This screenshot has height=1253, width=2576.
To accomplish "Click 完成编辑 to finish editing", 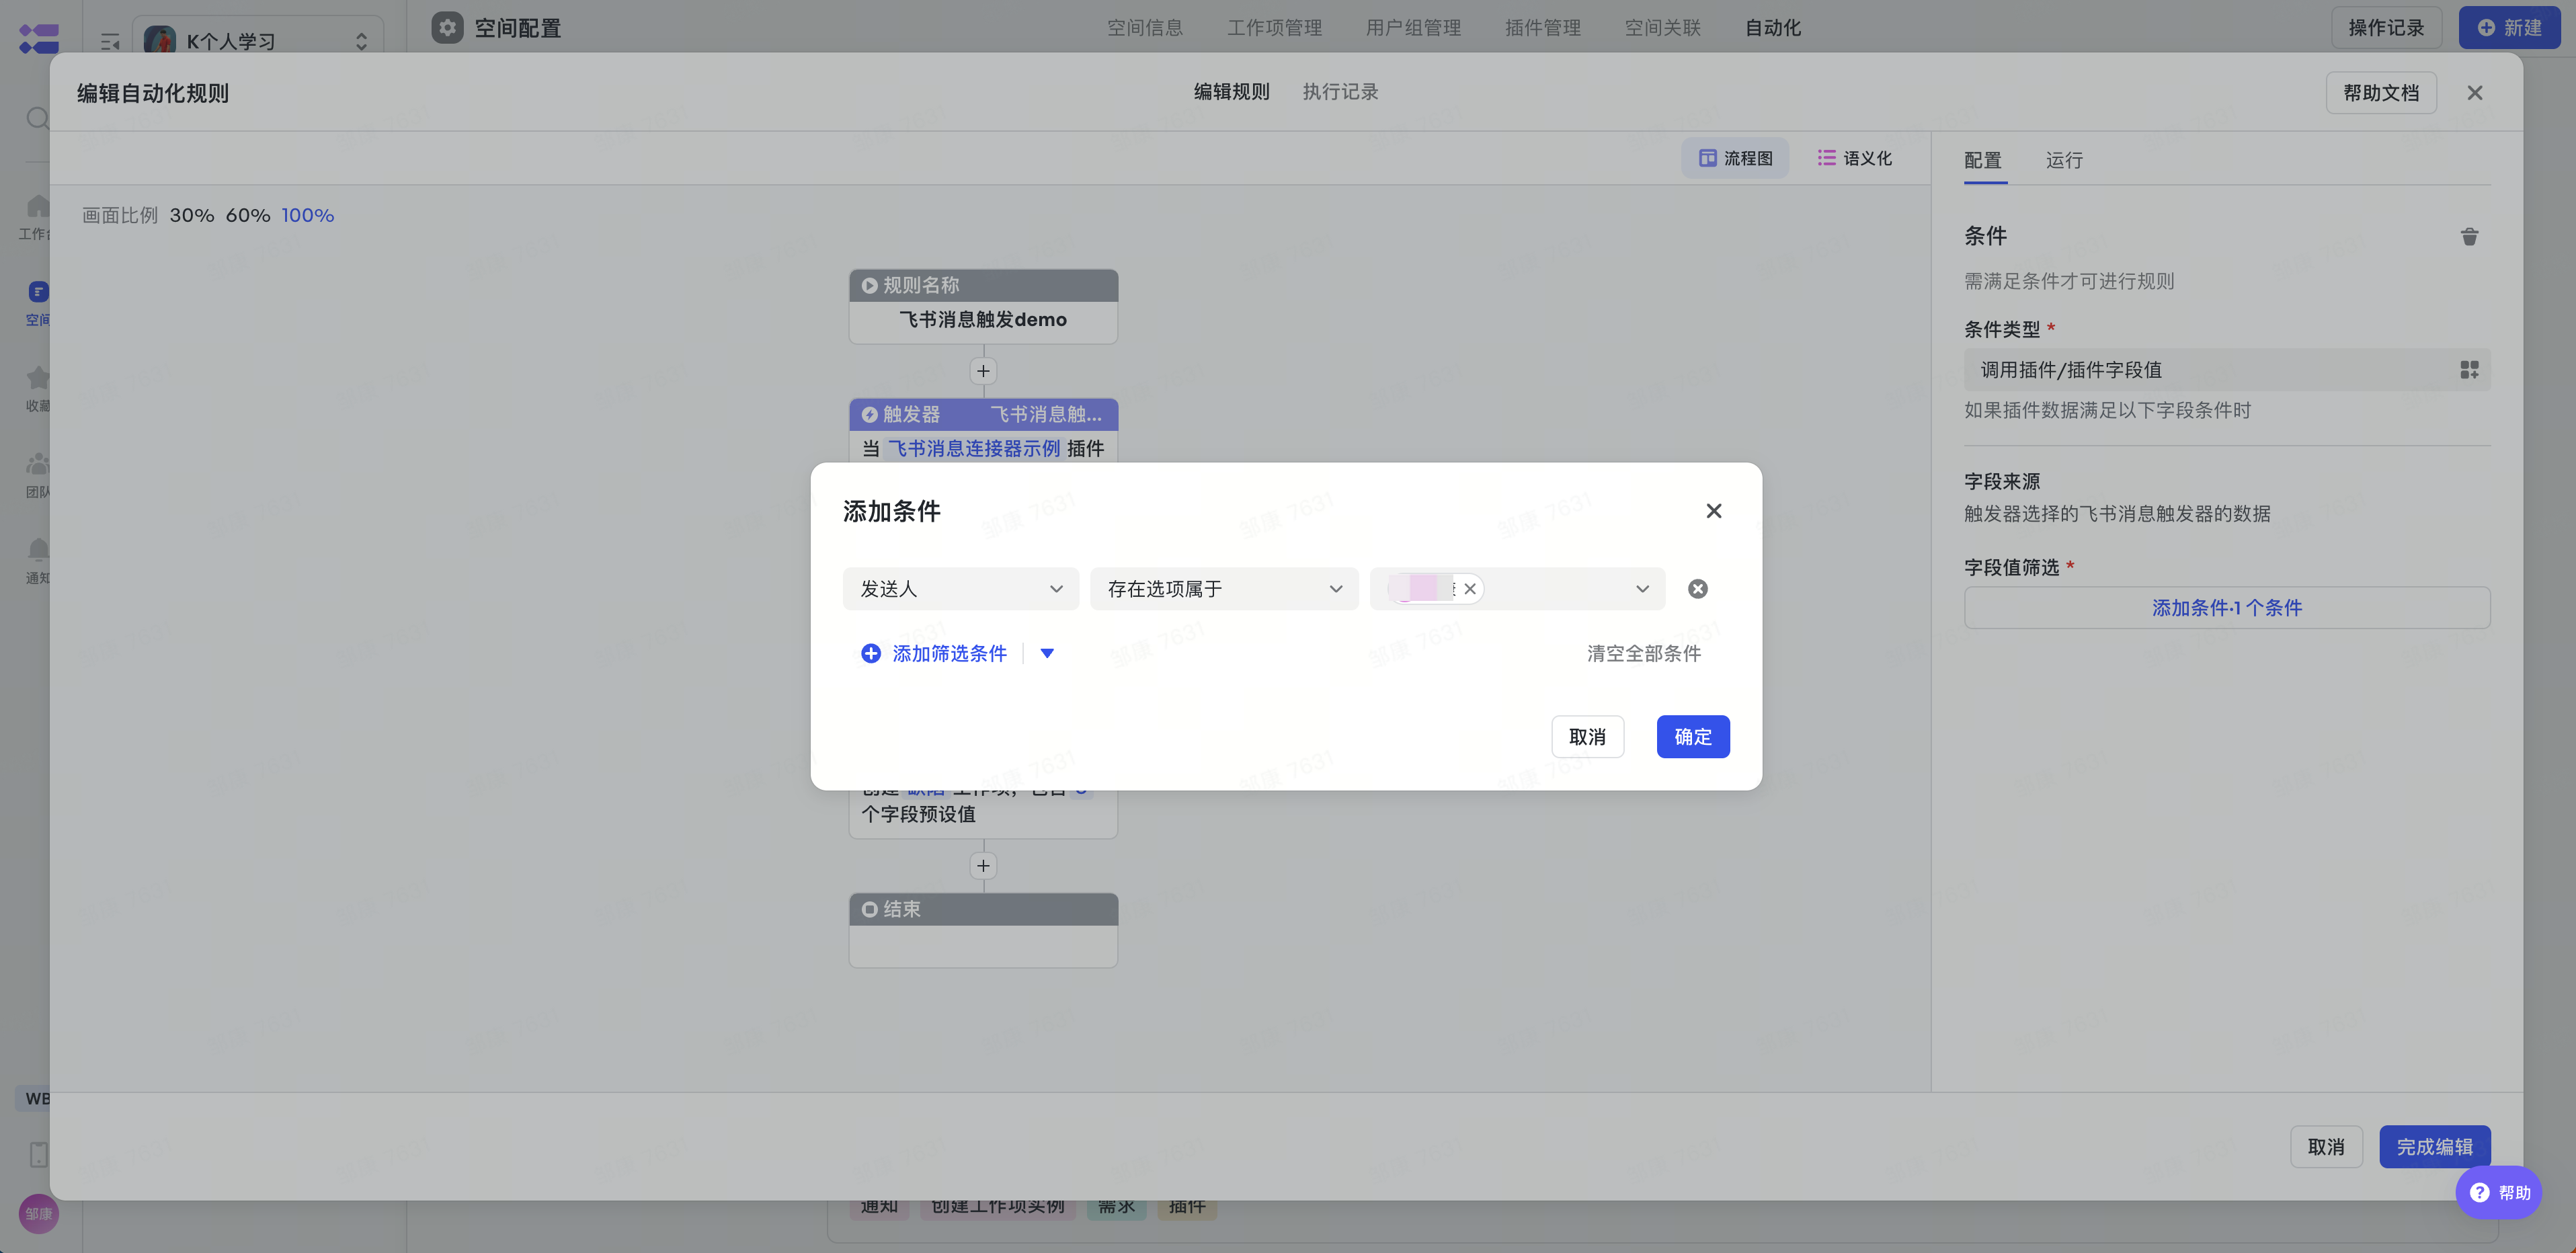I will pos(2434,1147).
